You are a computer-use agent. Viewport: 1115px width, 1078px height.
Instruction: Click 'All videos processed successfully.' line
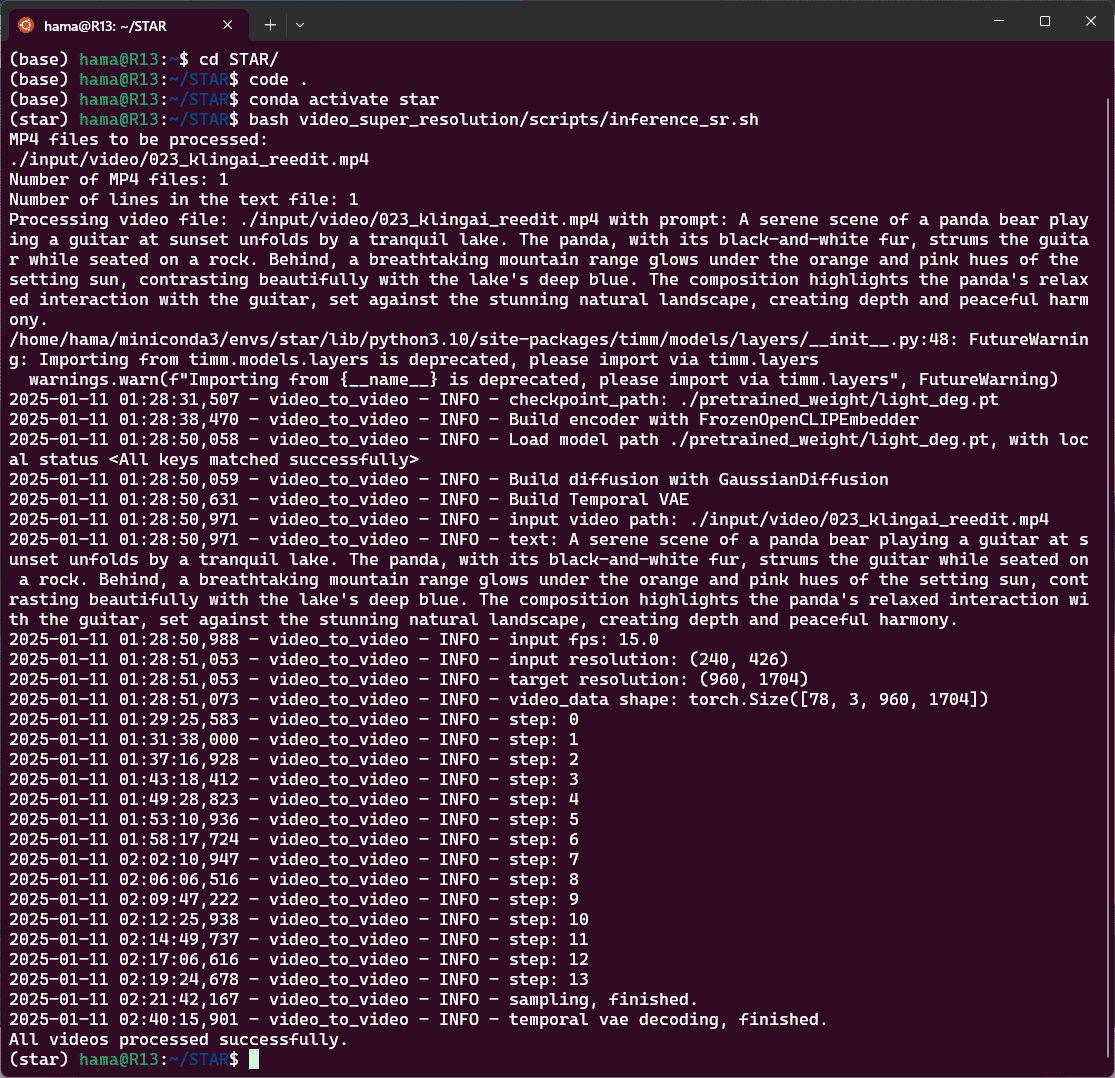(x=178, y=1039)
